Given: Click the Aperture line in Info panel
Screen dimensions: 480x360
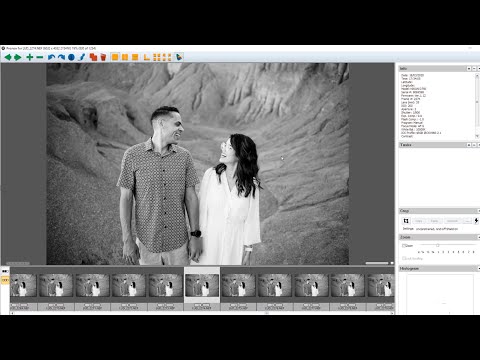Looking at the screenshot, I should coord(409,109).
